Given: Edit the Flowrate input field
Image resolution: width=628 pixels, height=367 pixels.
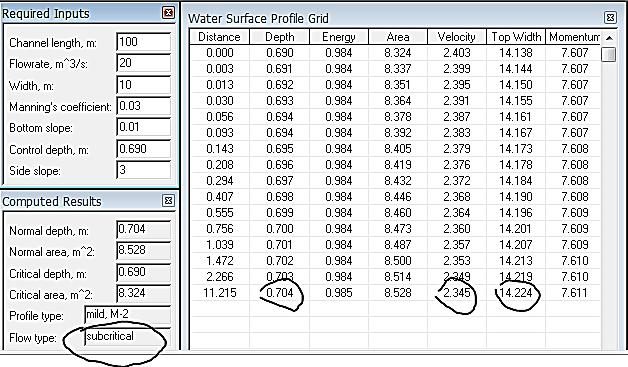Looking at the screenshot, I should tap(144, 63).
